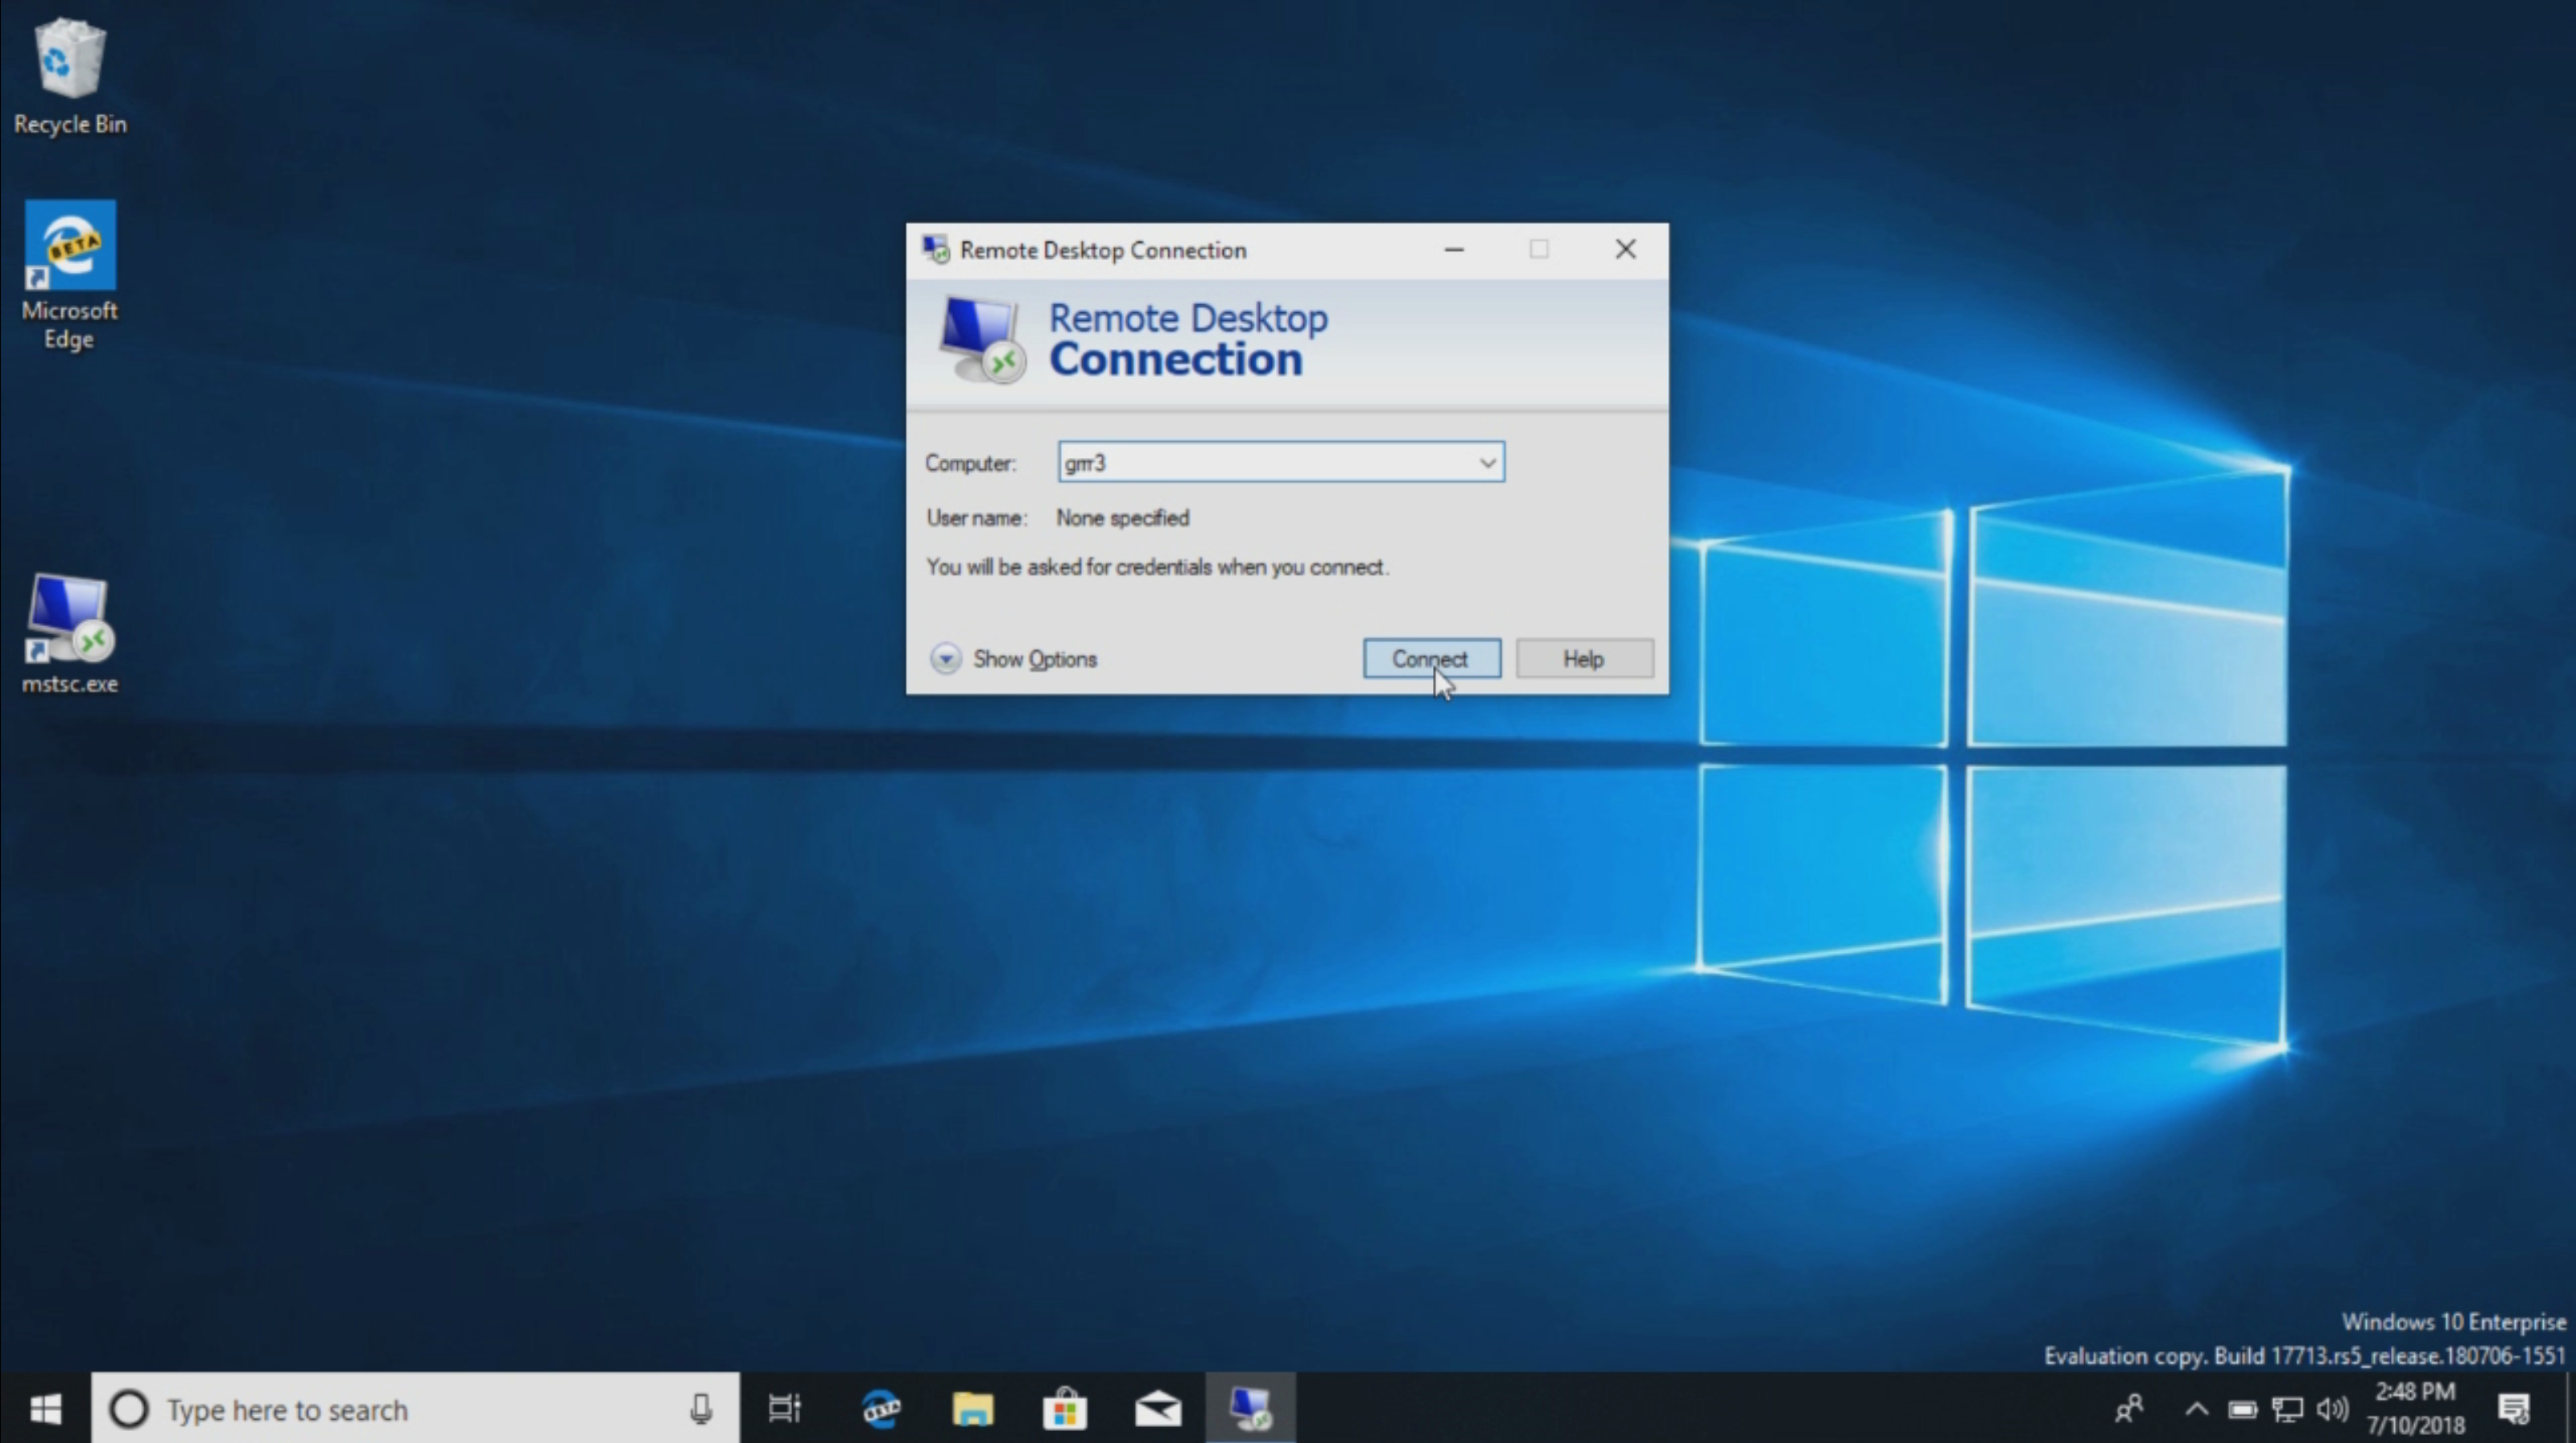Click Connect to initiate remote session

click(1430, 658)
